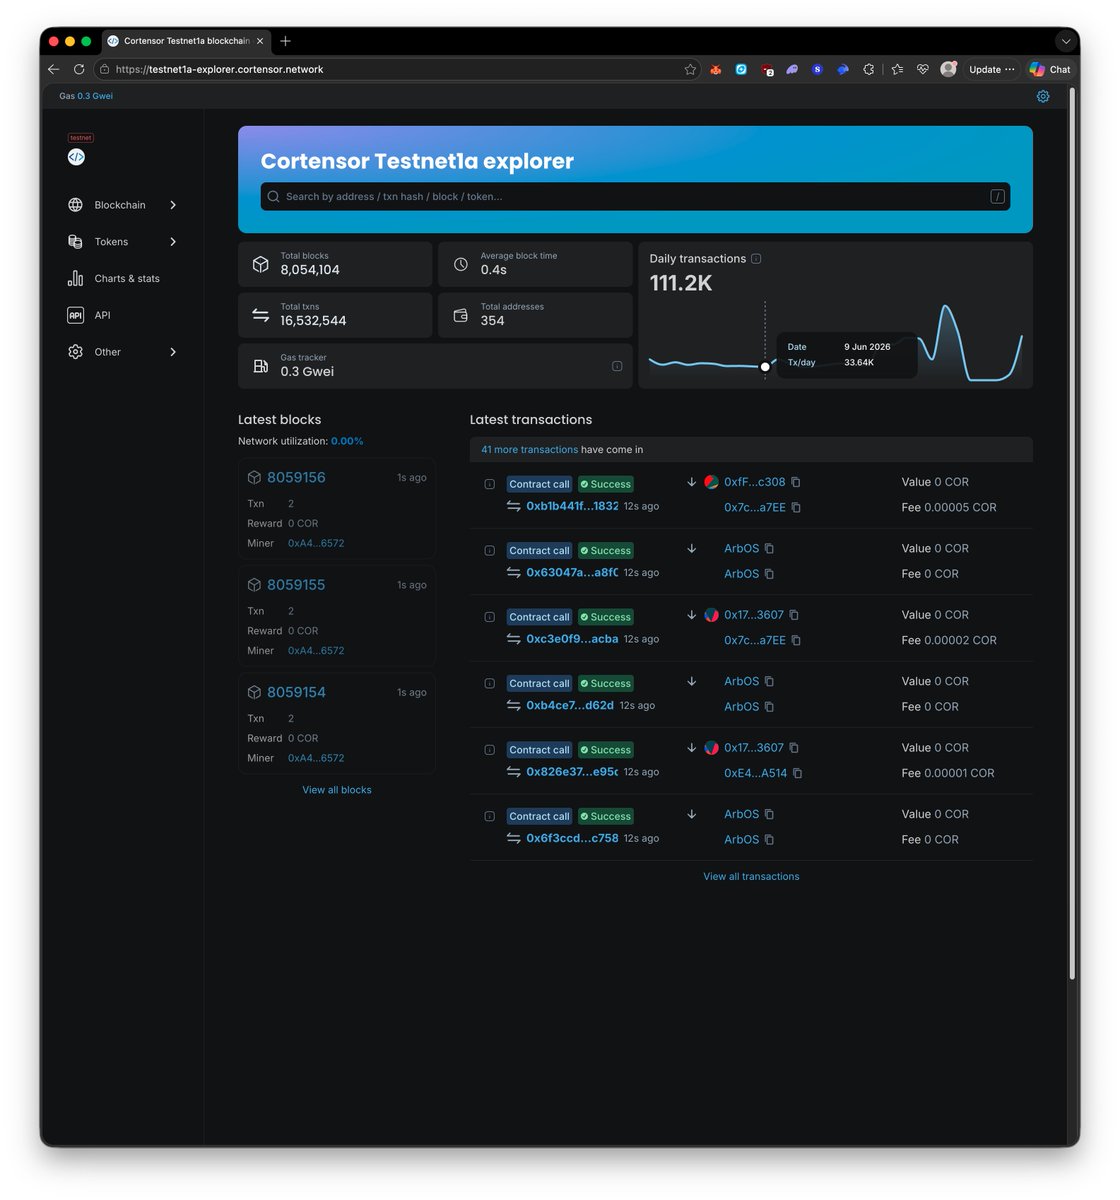Screen dimensions: 1120x1200
Task: Click the Network utilization 0.00% value
Action: point(347,441)
